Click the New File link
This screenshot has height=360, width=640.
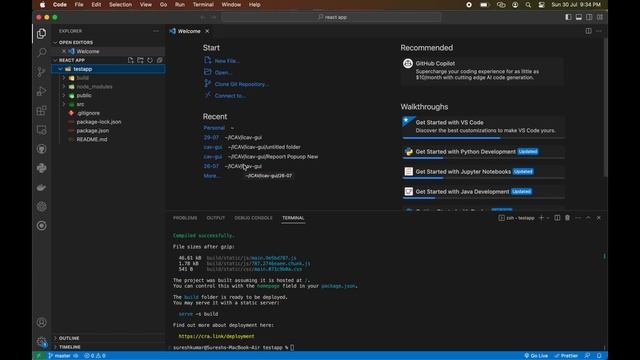click(x=227, y=61)
